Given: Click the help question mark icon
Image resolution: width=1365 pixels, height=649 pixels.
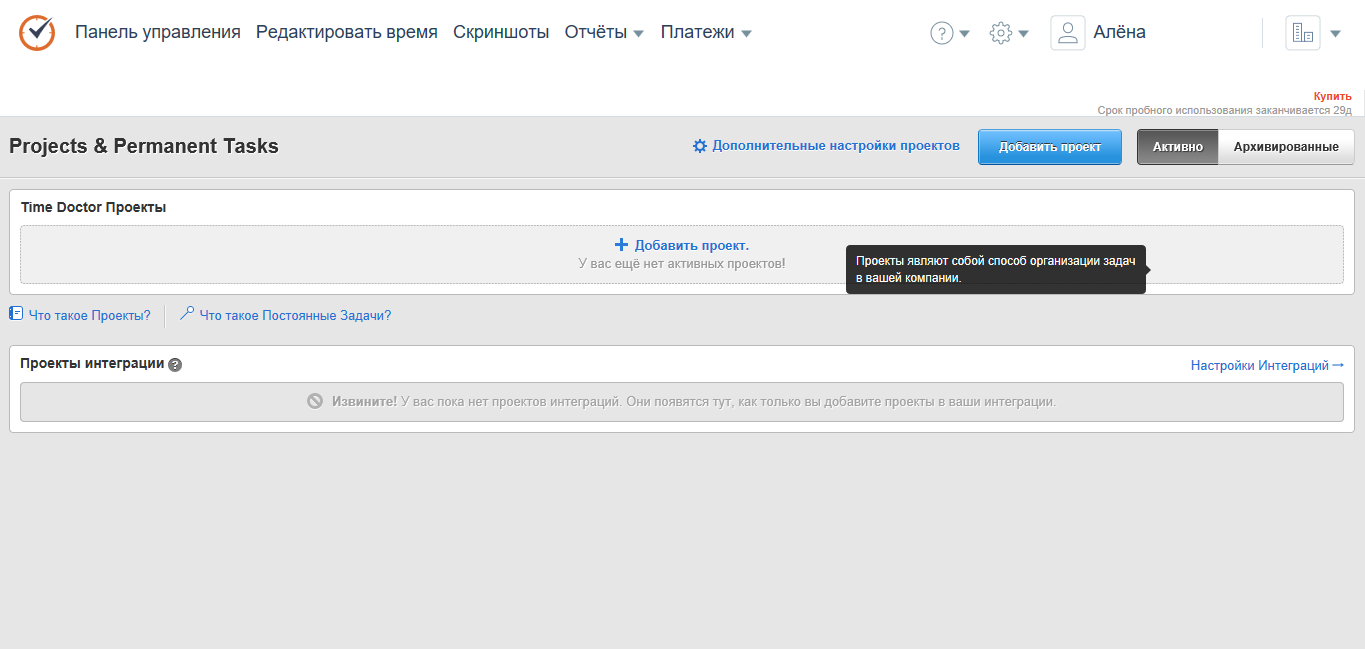Looking at the screenshot, I should click(x=943, y=32).
